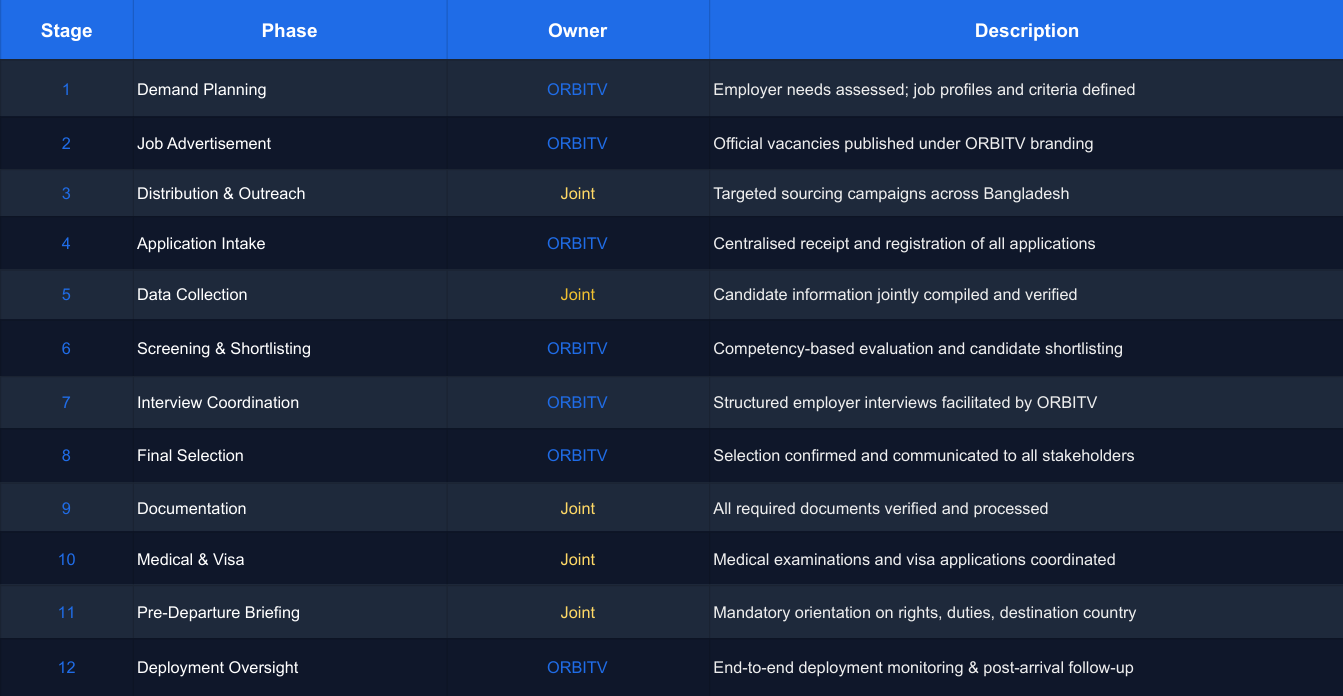The height and width of the screenshot is (696, 1343).
Task: Click the Owner column header
Action: click(x=577, y=30)
